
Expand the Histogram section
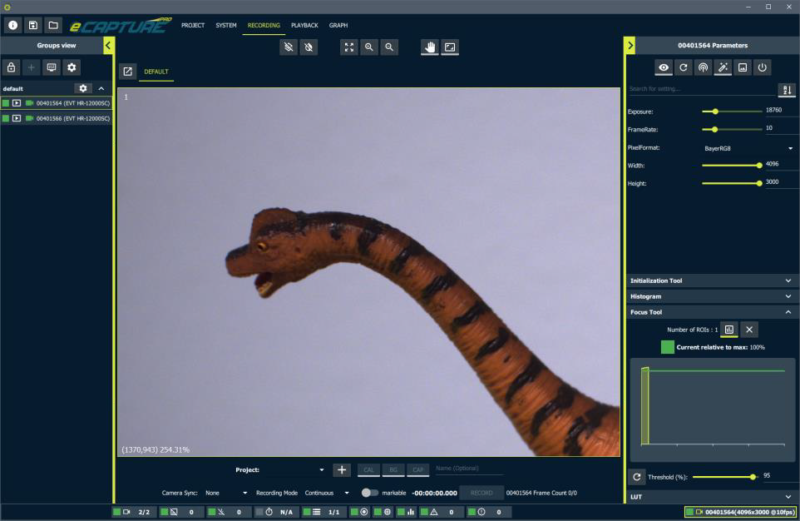tap(711, 297)
